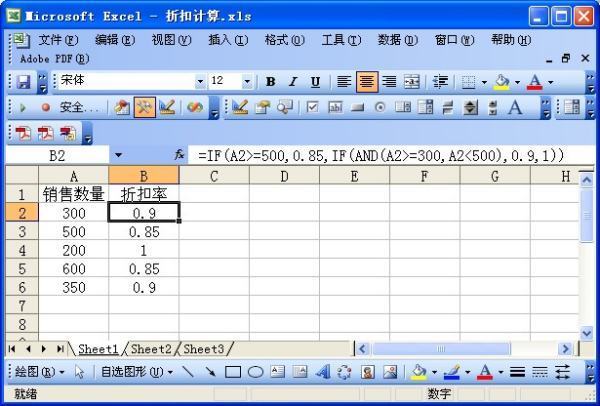The image size is (600, 406).
Task: Open the 数据 (Data) menu
Action: coord(397,39)
